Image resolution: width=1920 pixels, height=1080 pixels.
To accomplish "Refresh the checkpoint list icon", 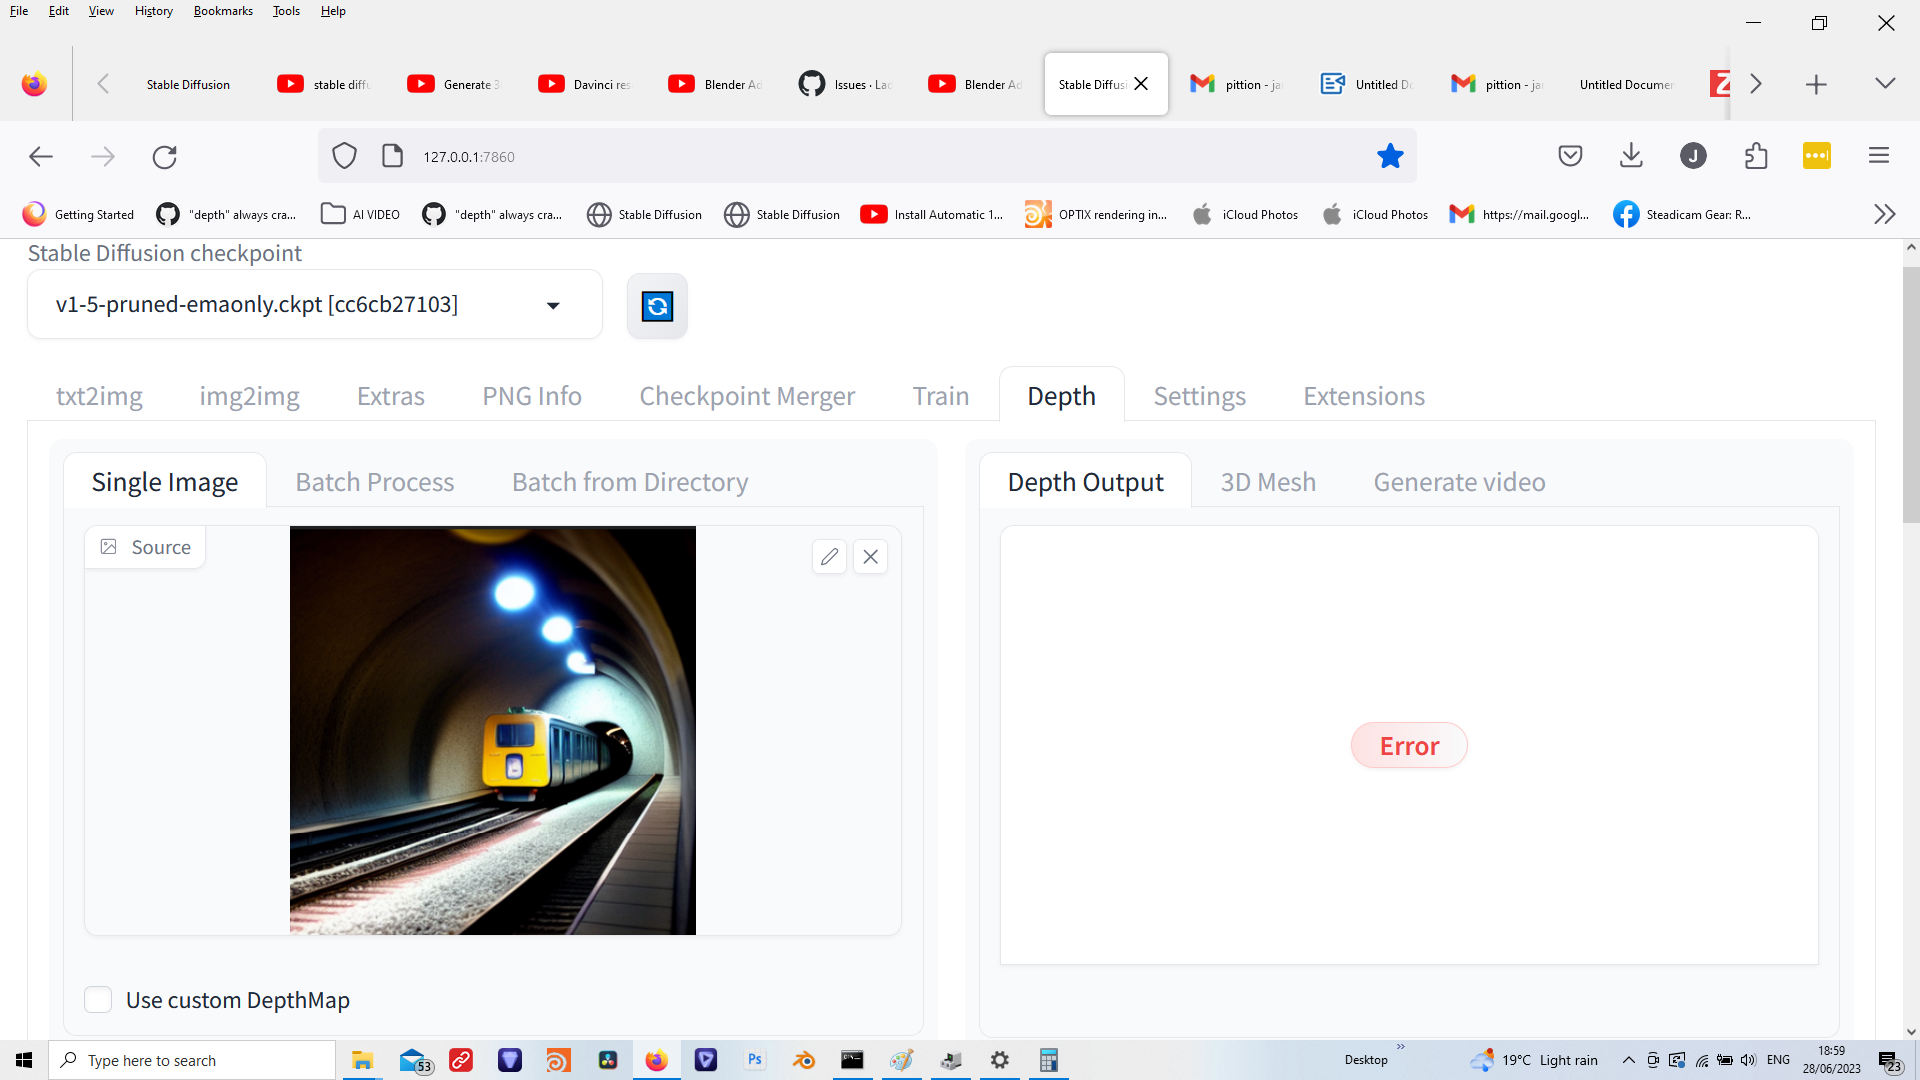I will (657, 306).
